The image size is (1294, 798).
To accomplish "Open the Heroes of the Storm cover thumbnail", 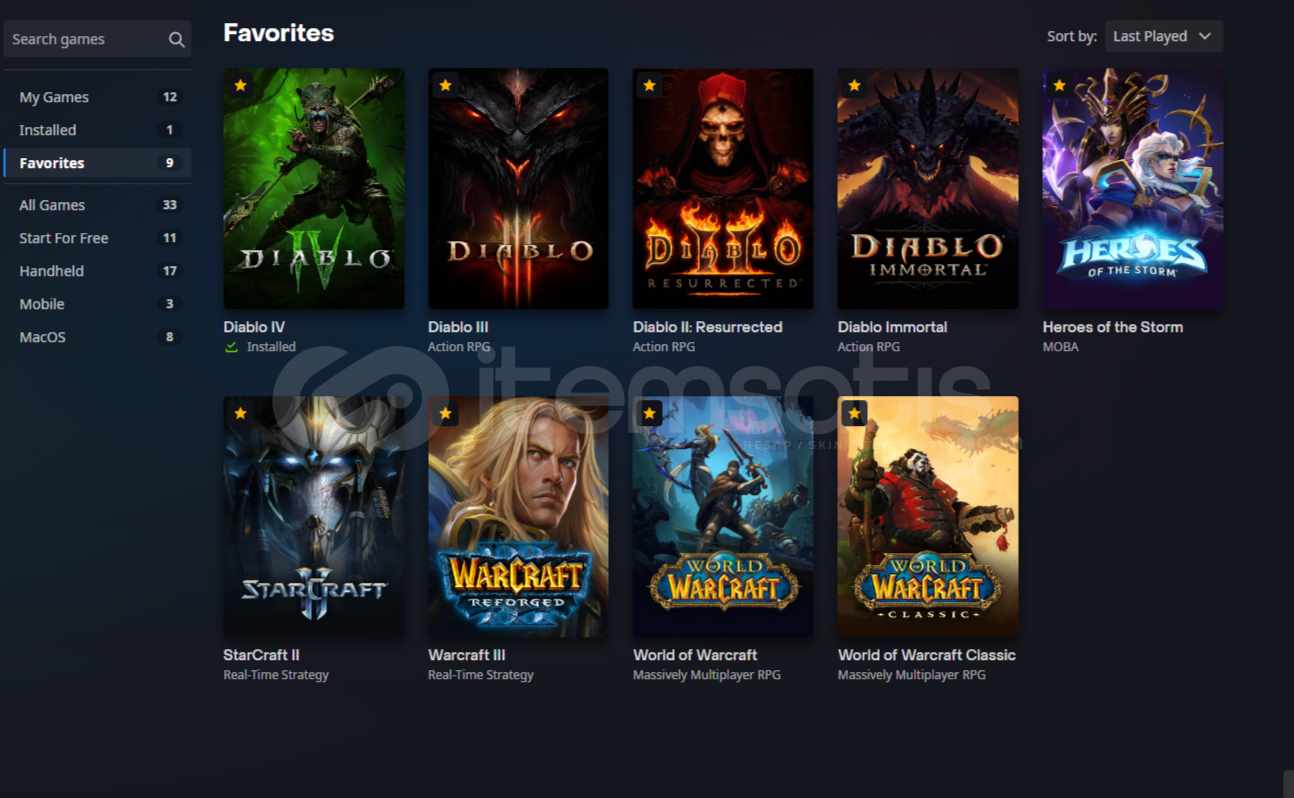I will pyautogui.click(x=1133, y=188).
